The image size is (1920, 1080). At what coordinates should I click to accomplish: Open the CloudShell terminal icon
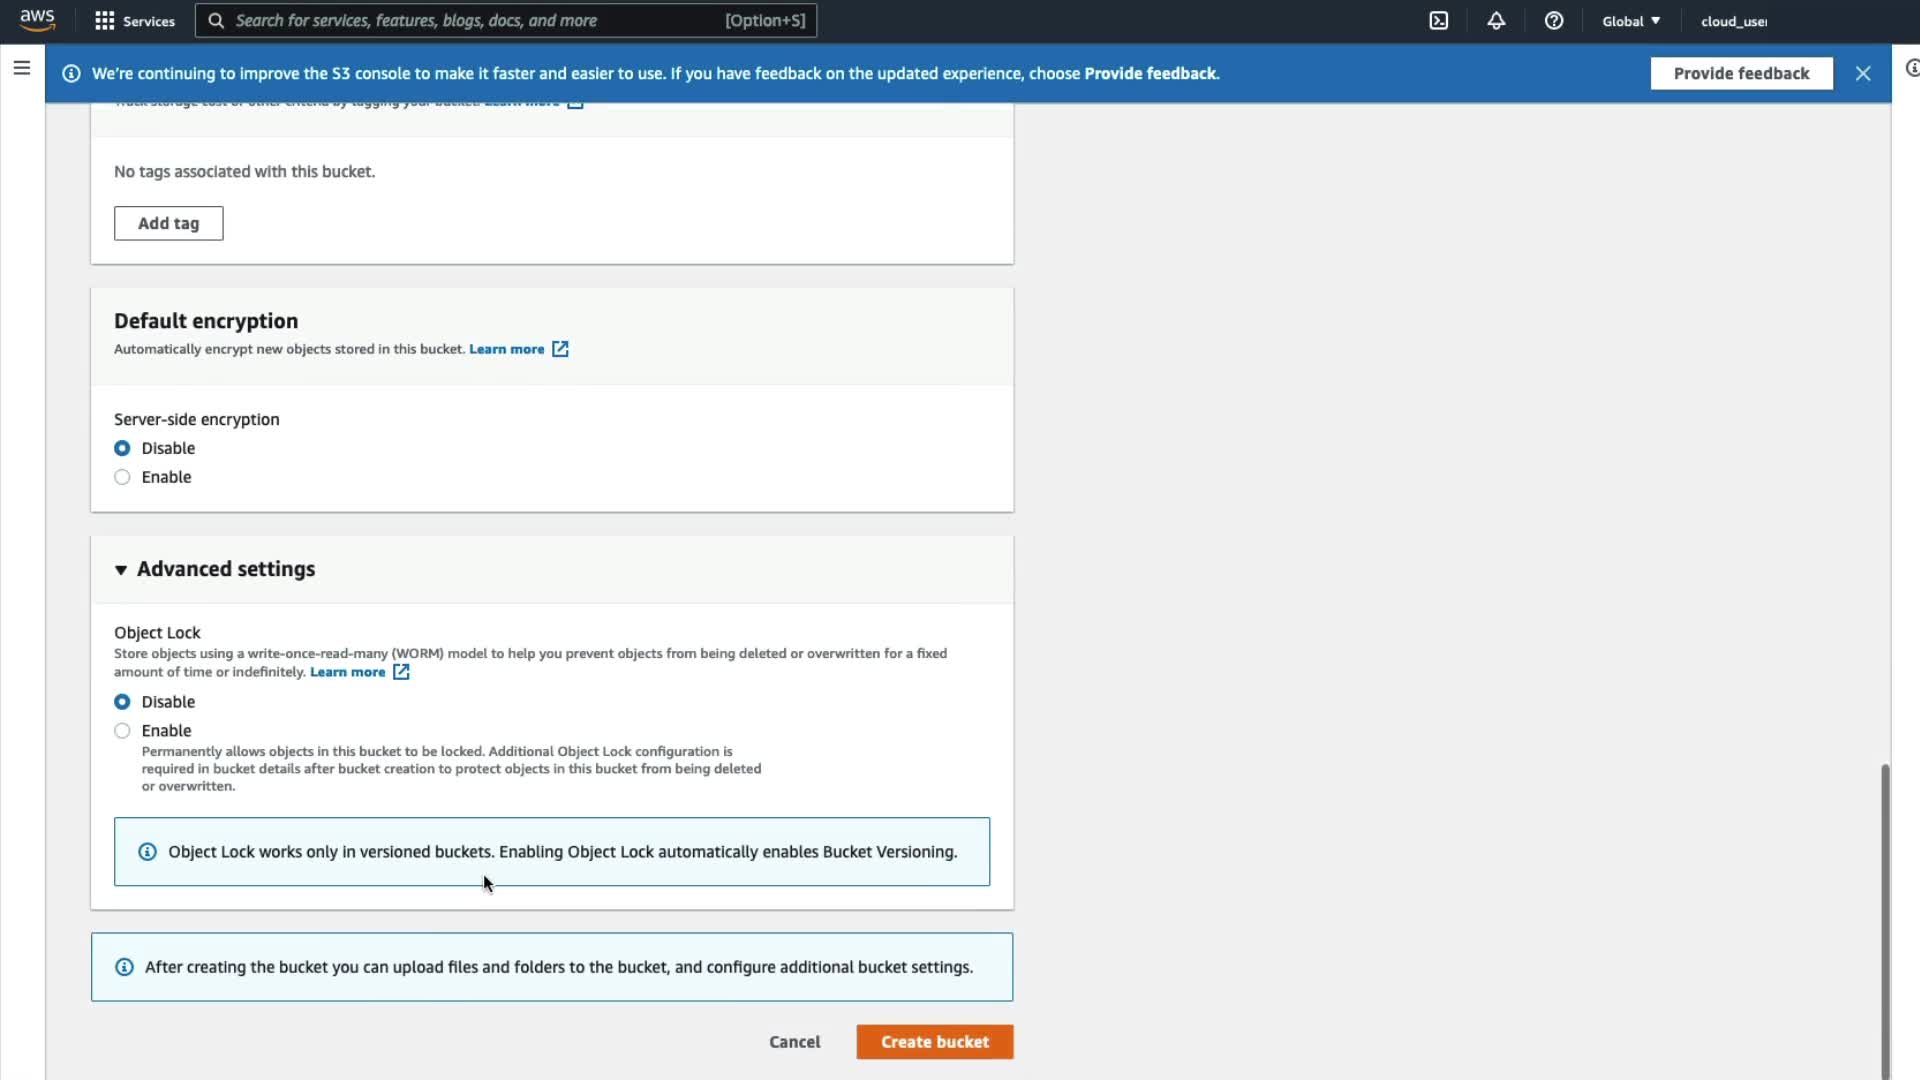tap(1438, 21)
